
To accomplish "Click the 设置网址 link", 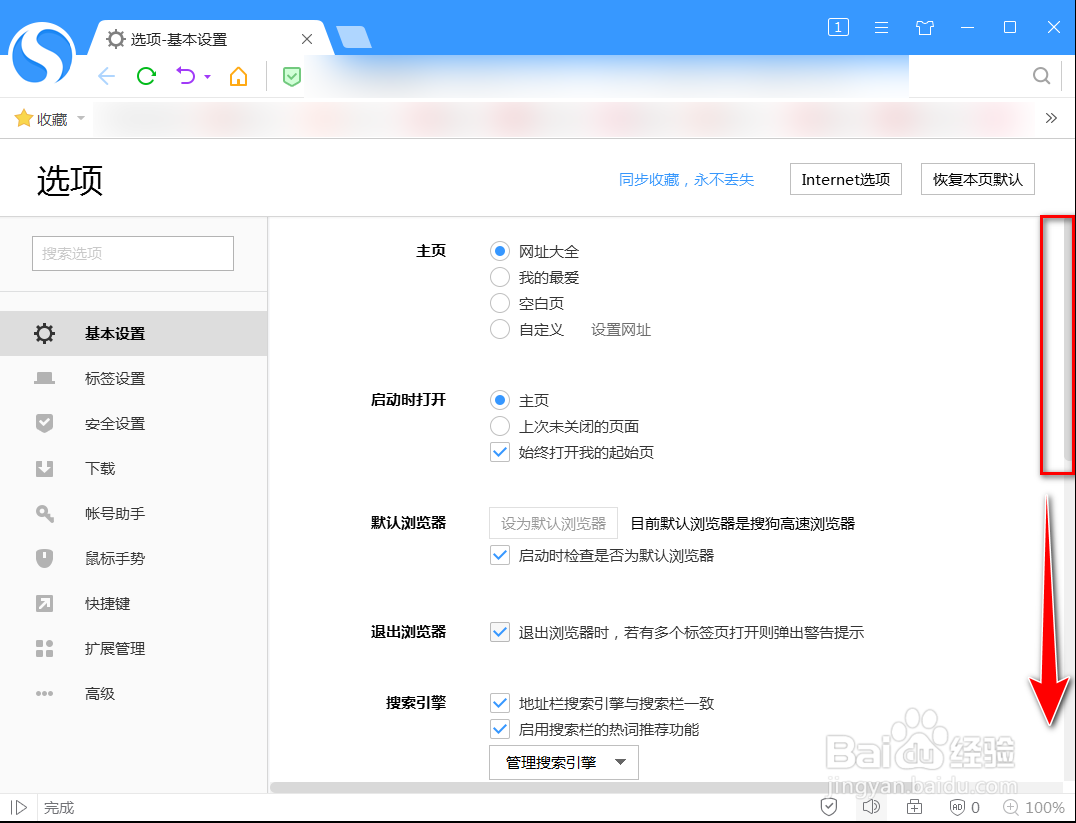I will (621, 330).
